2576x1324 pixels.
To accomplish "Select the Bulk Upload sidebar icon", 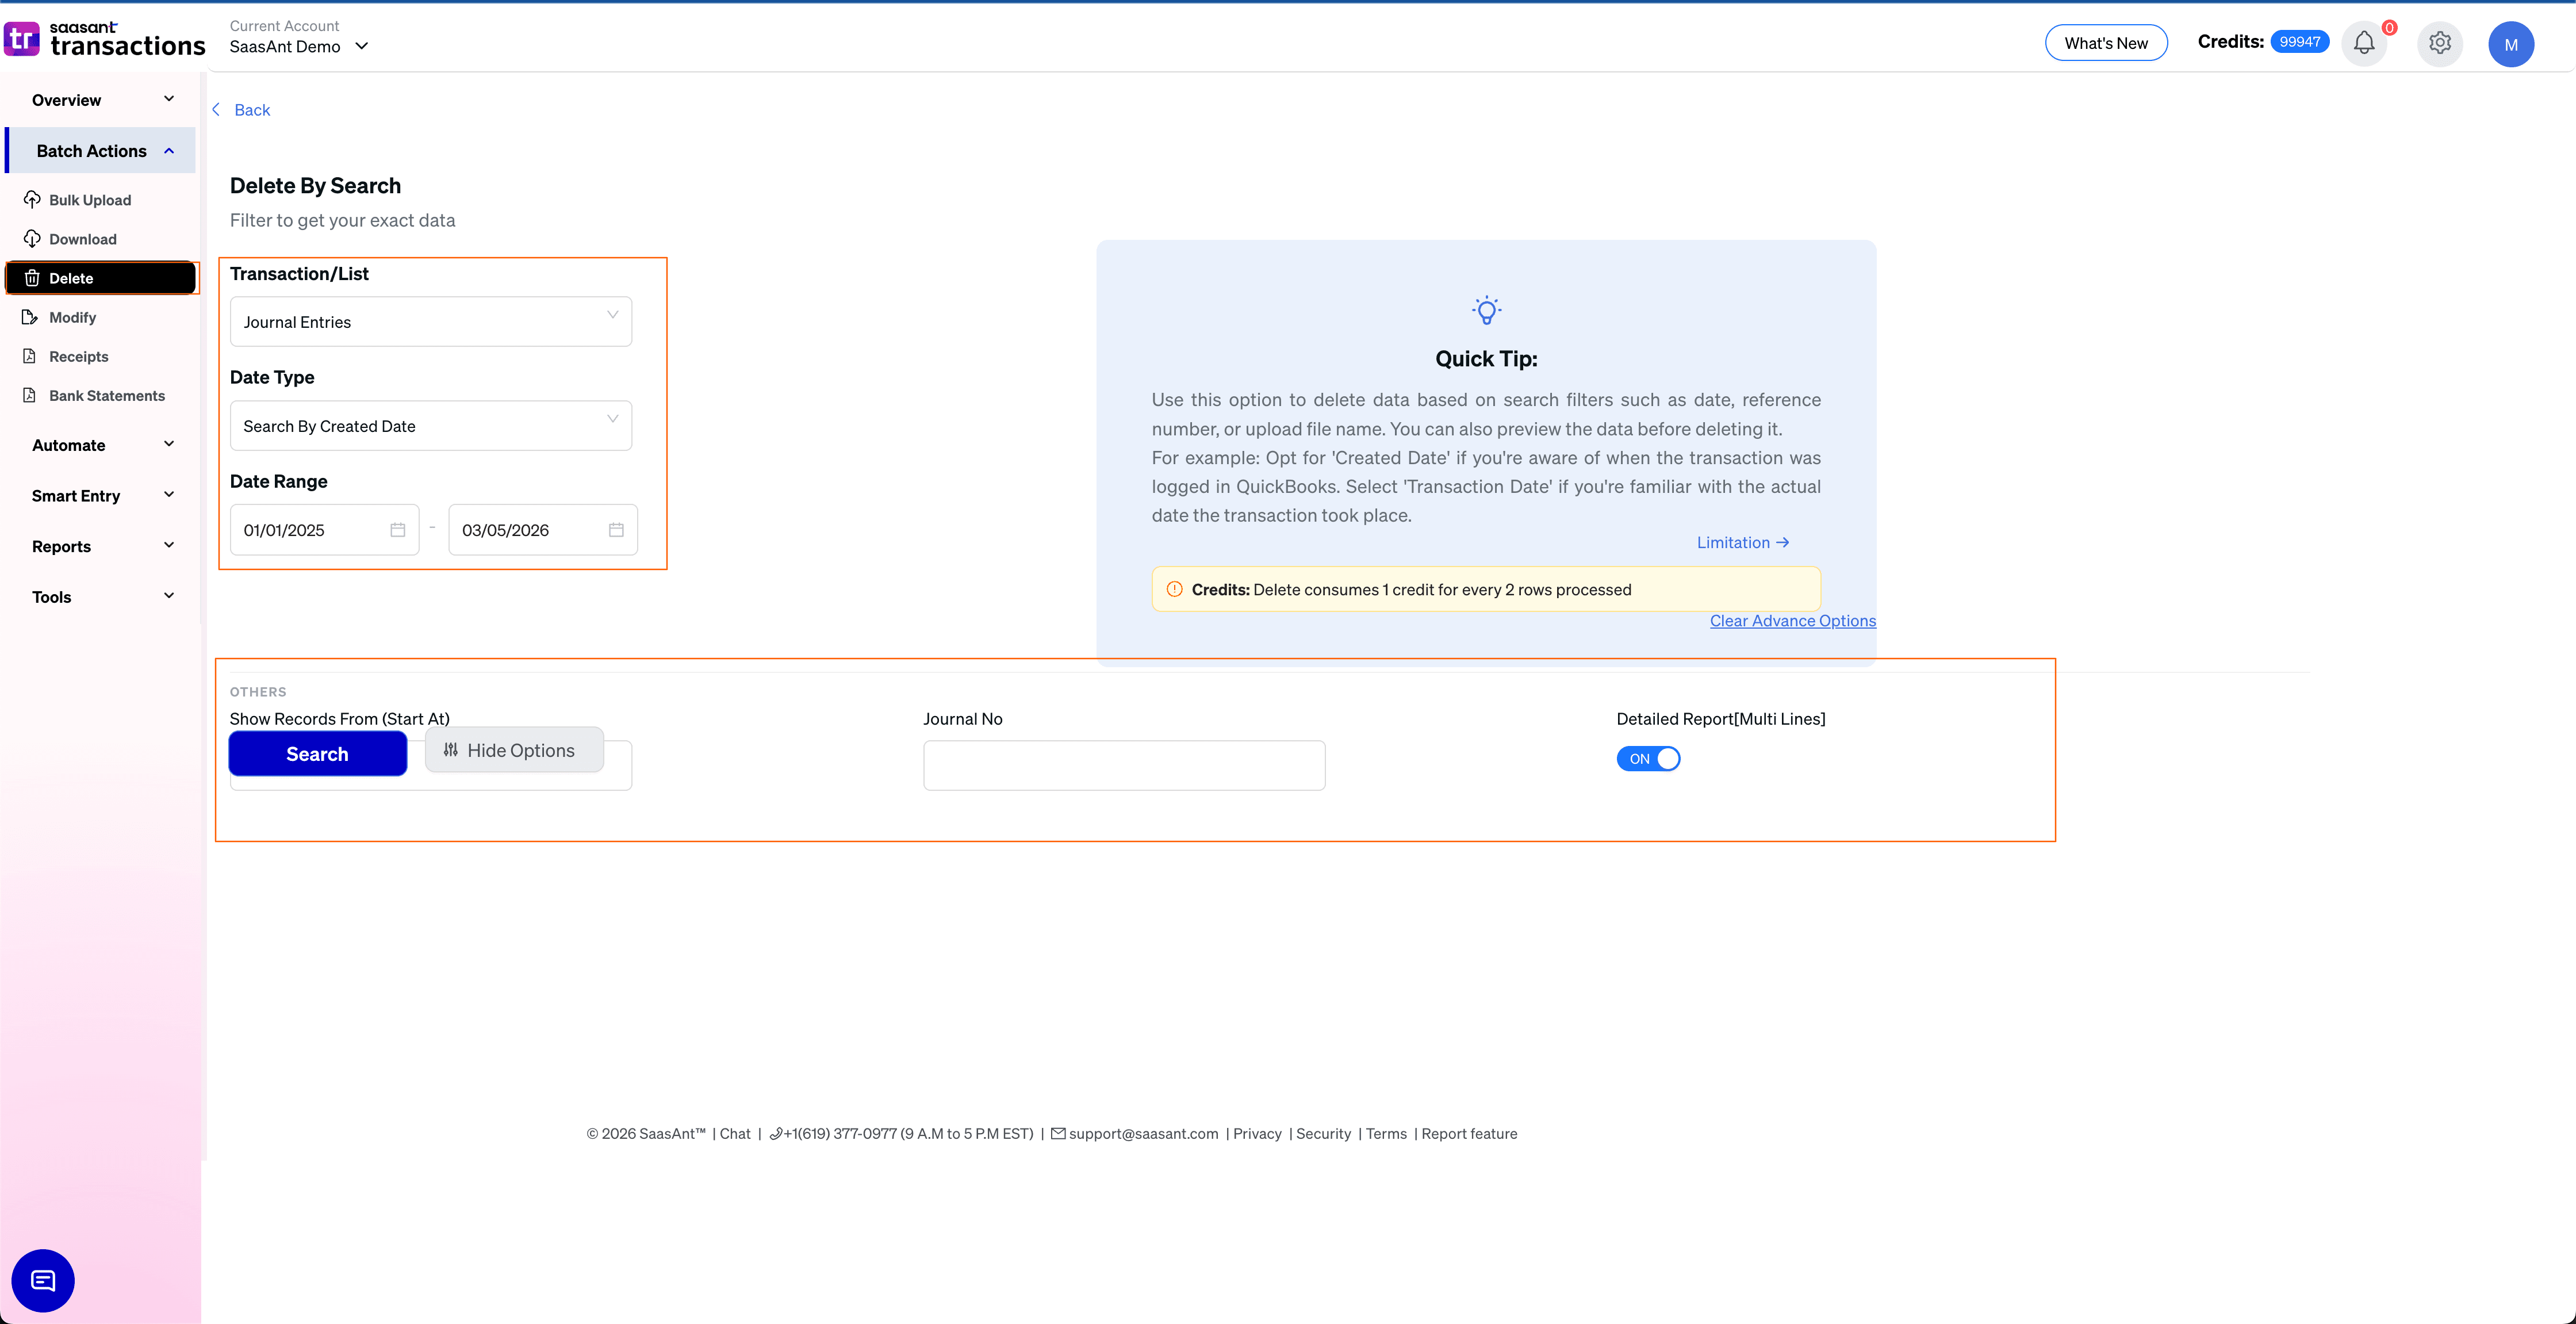I will click(x=32, y=199).
